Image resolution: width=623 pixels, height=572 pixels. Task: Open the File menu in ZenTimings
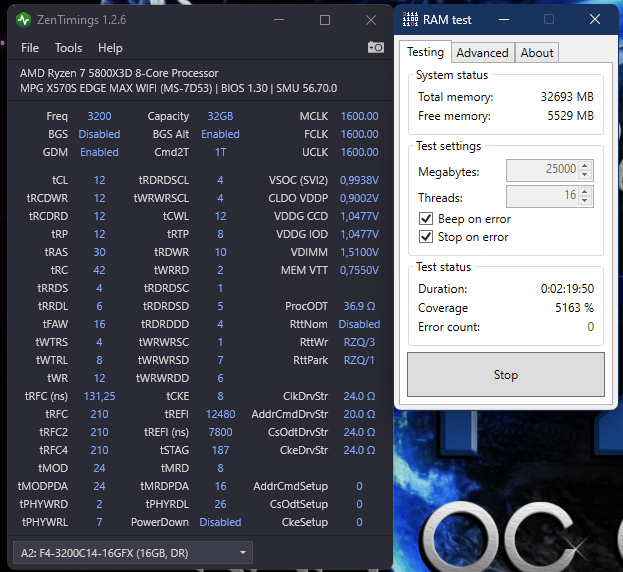30,48
